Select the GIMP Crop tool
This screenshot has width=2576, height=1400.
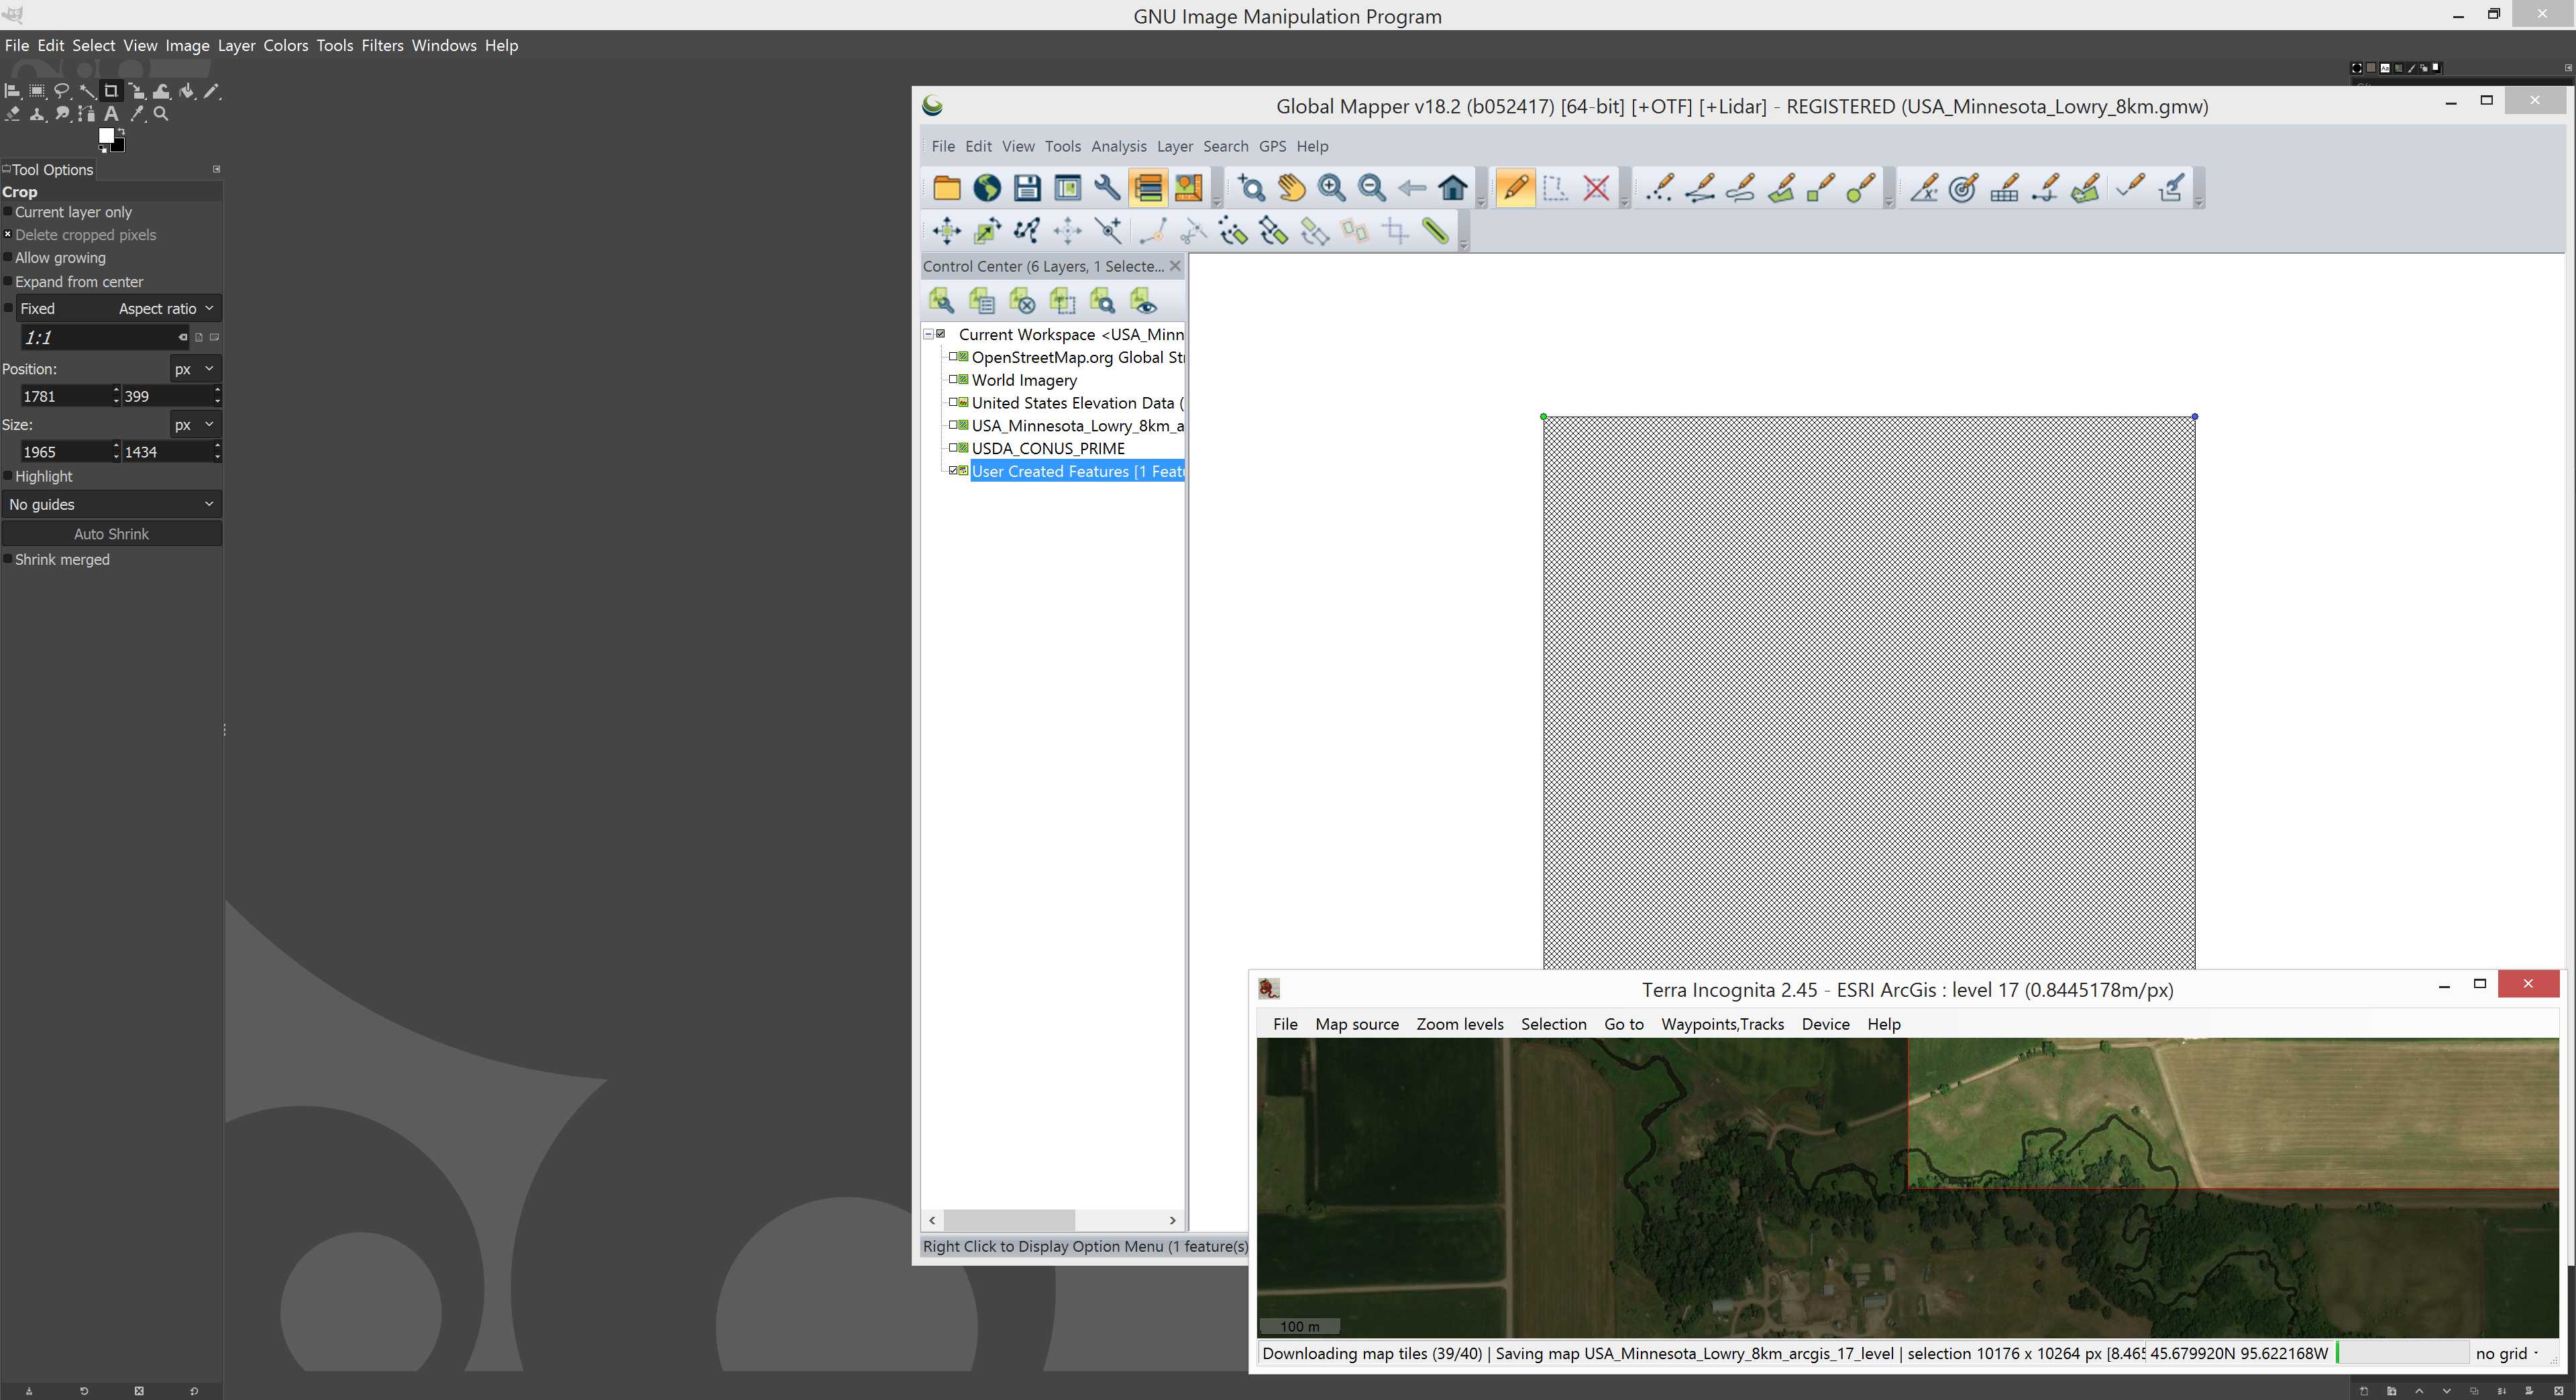coord(111,91)
